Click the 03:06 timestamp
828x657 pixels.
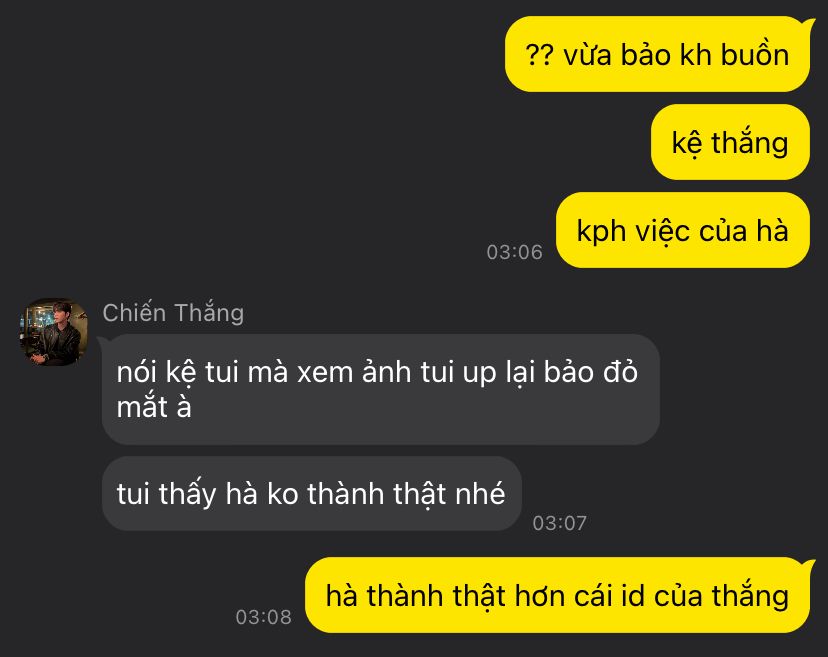(x=514, y=252)
